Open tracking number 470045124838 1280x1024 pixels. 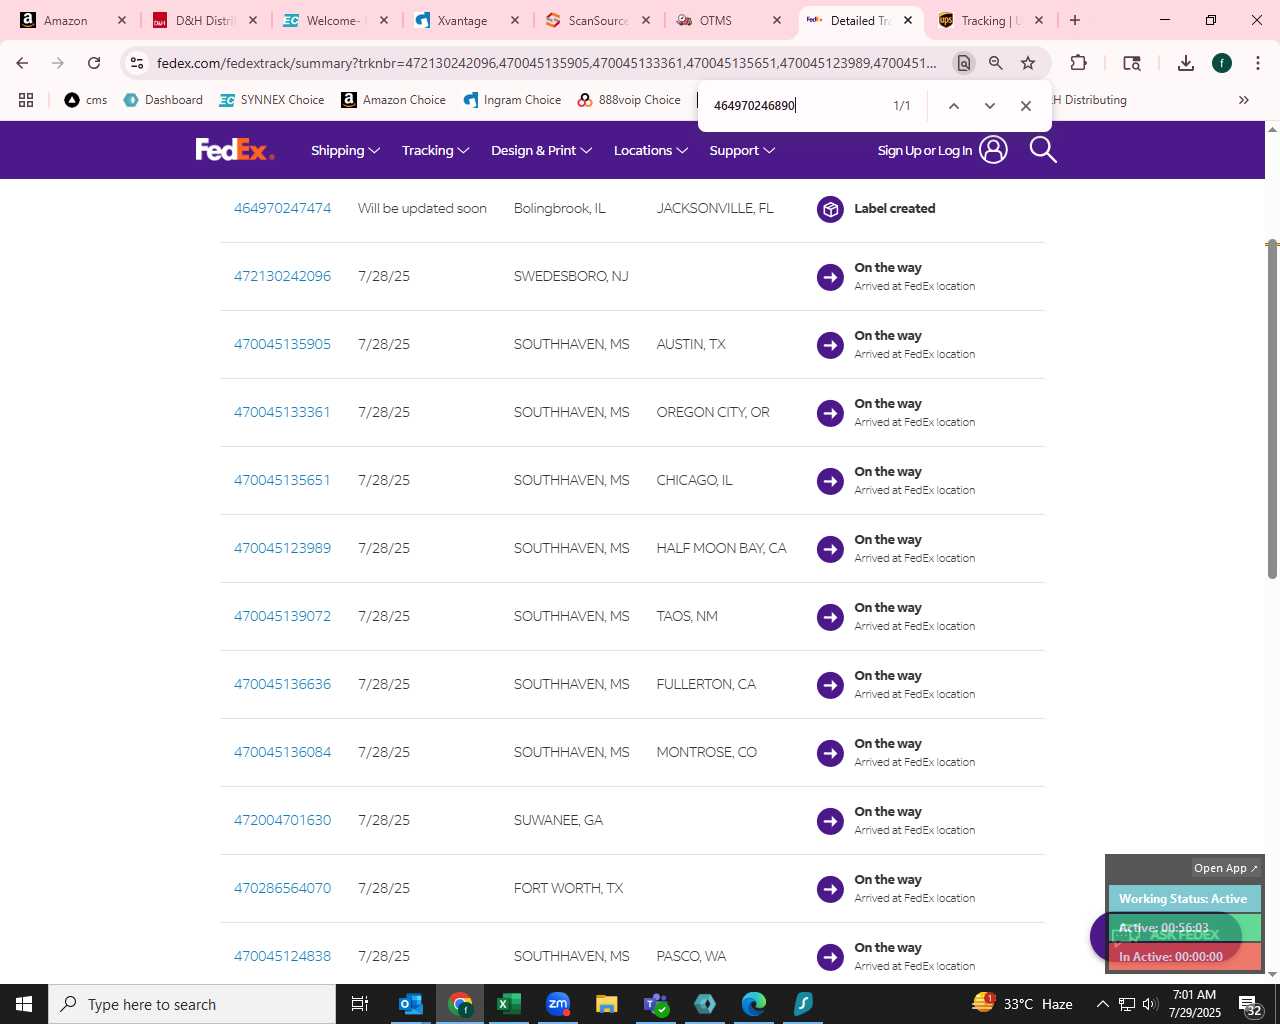(x=282, y=957)
